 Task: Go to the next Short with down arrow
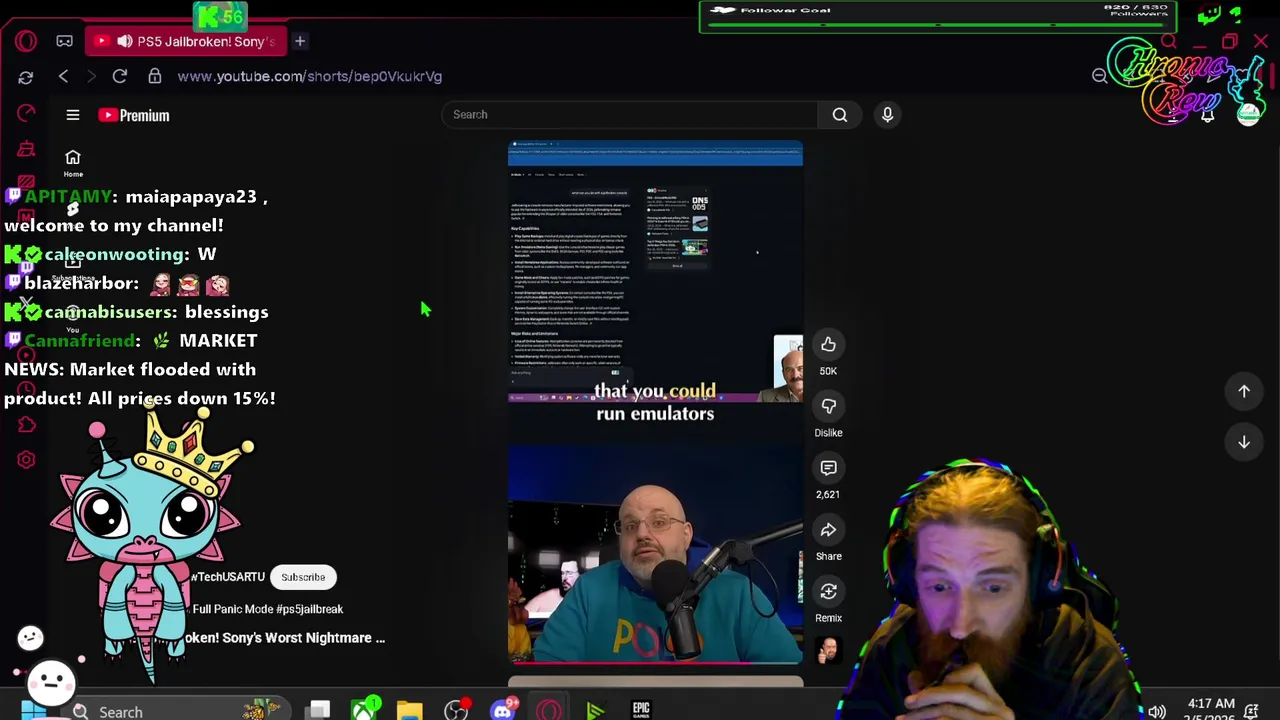(1244, 442)
